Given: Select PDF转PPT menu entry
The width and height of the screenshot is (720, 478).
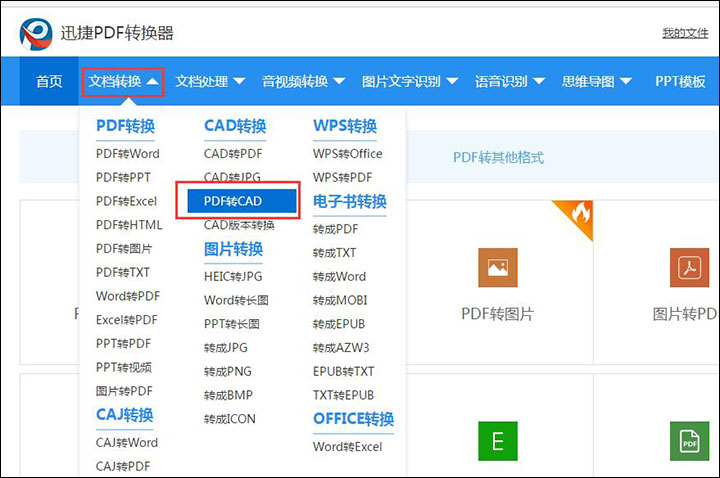Looking at the screenshot, I should pos(123,177).
